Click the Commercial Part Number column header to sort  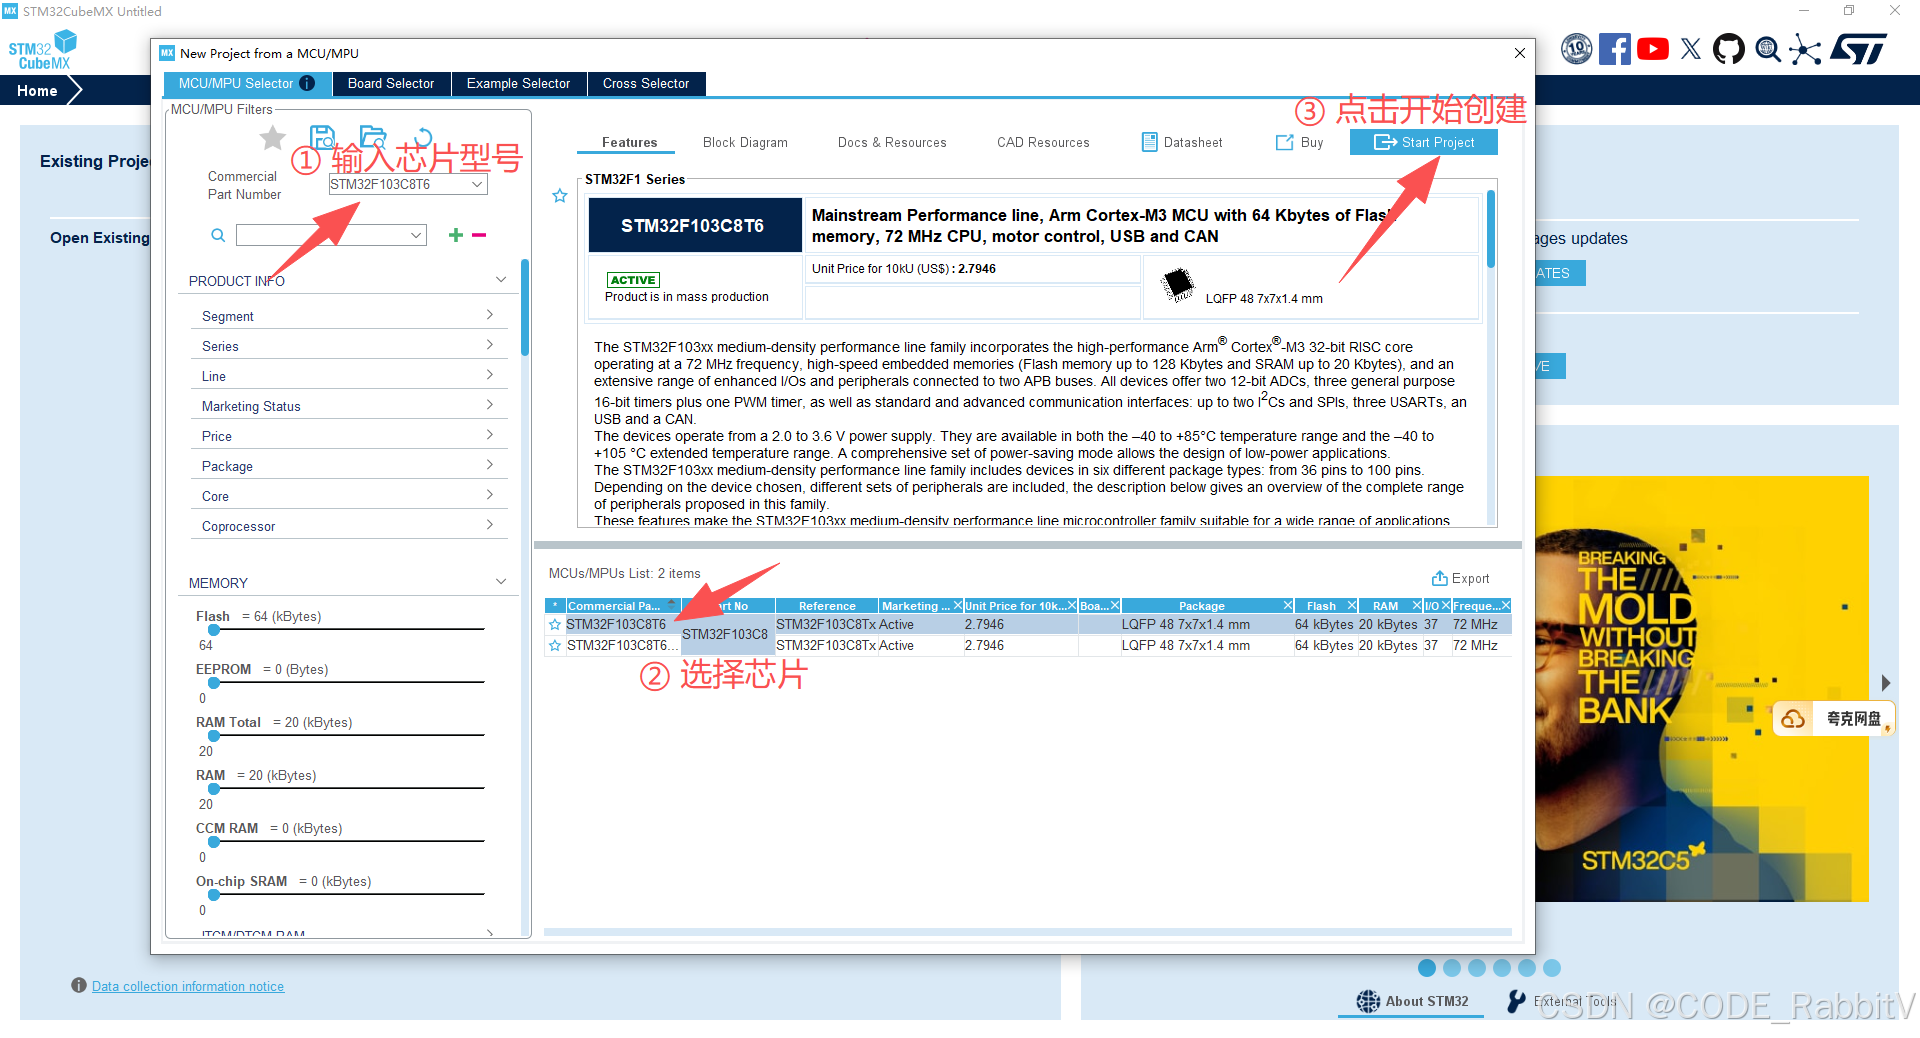[622, 606]
